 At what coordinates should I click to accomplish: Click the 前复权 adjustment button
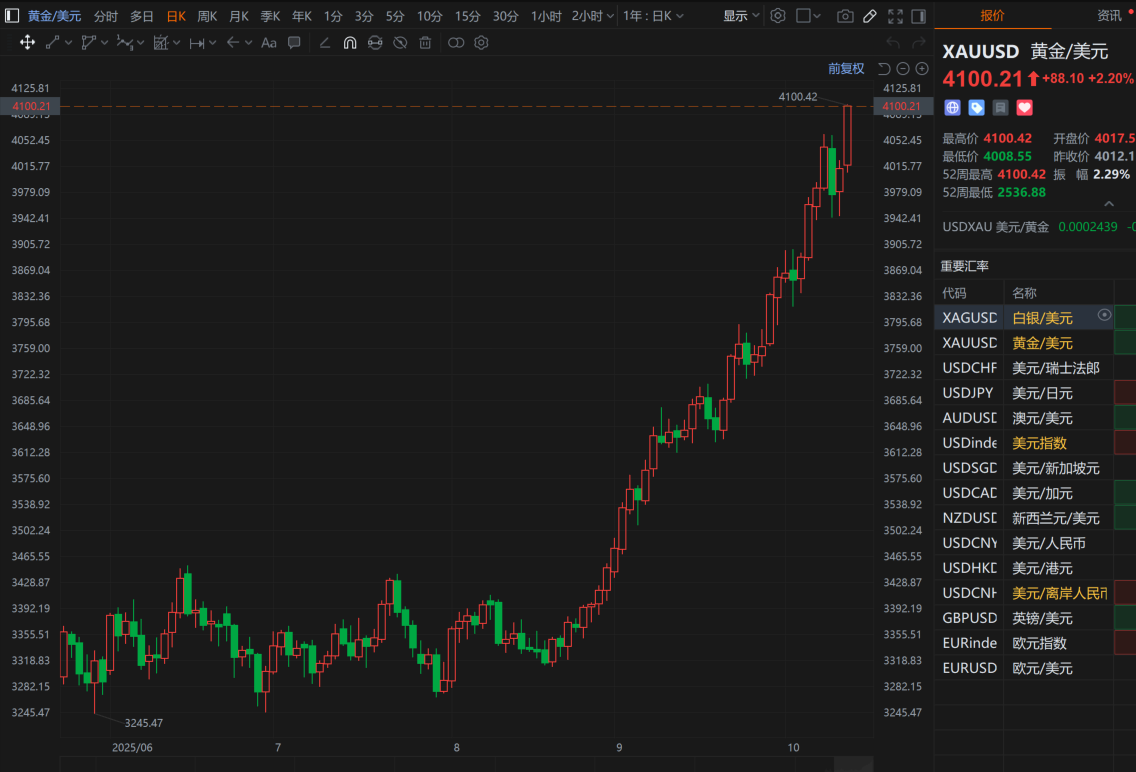click(x=846, y=69)
